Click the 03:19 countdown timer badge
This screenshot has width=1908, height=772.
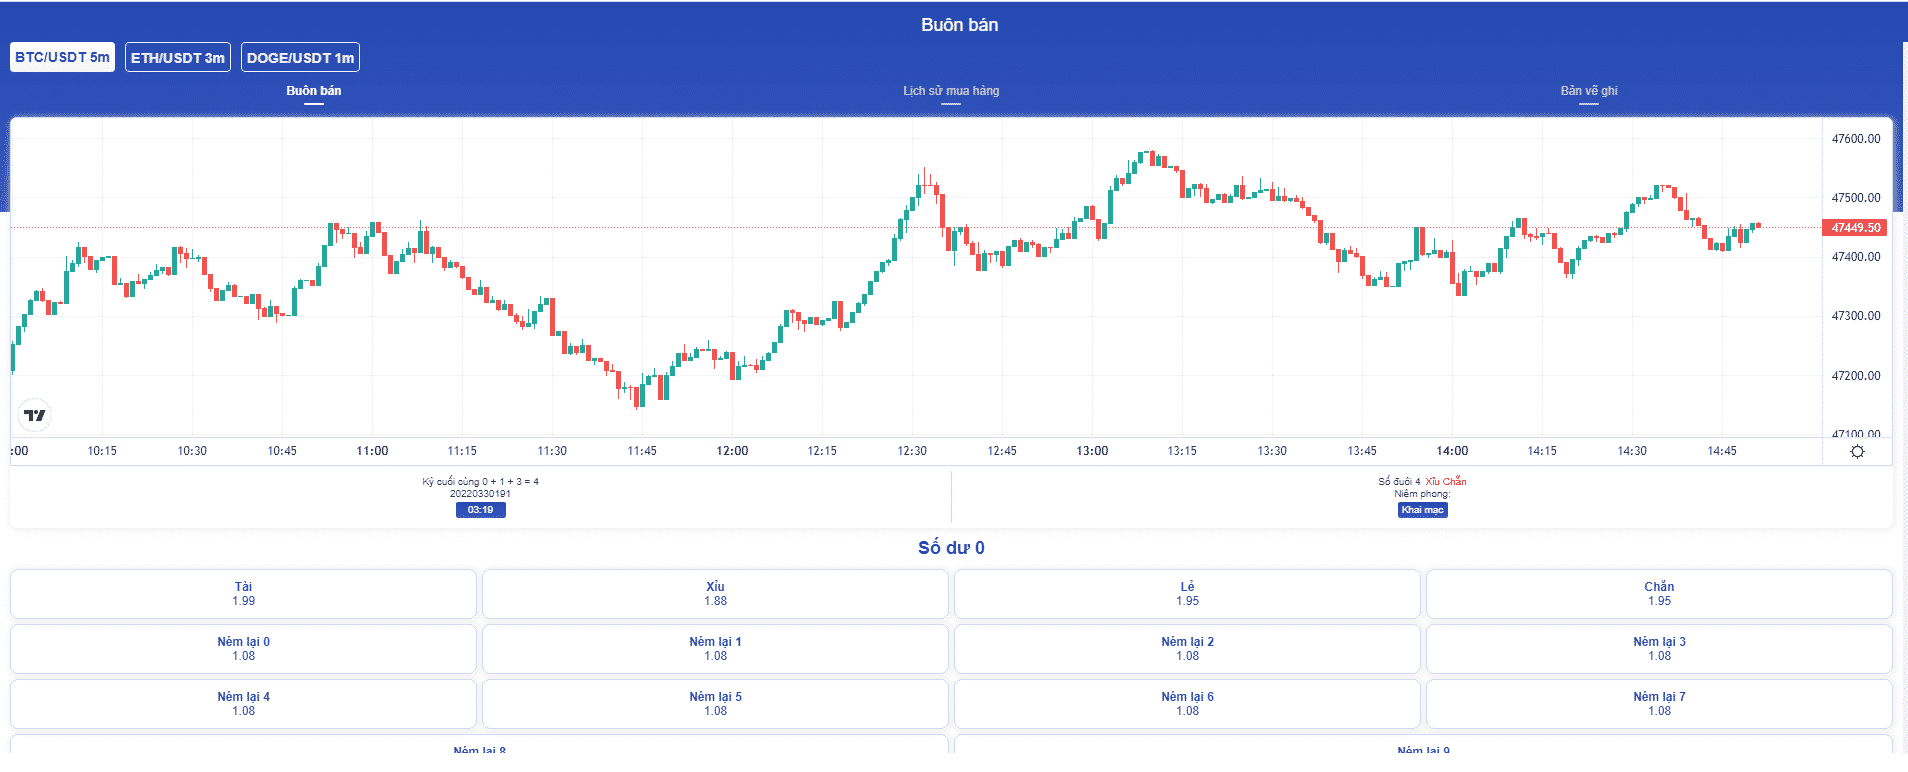click(480, 510)
